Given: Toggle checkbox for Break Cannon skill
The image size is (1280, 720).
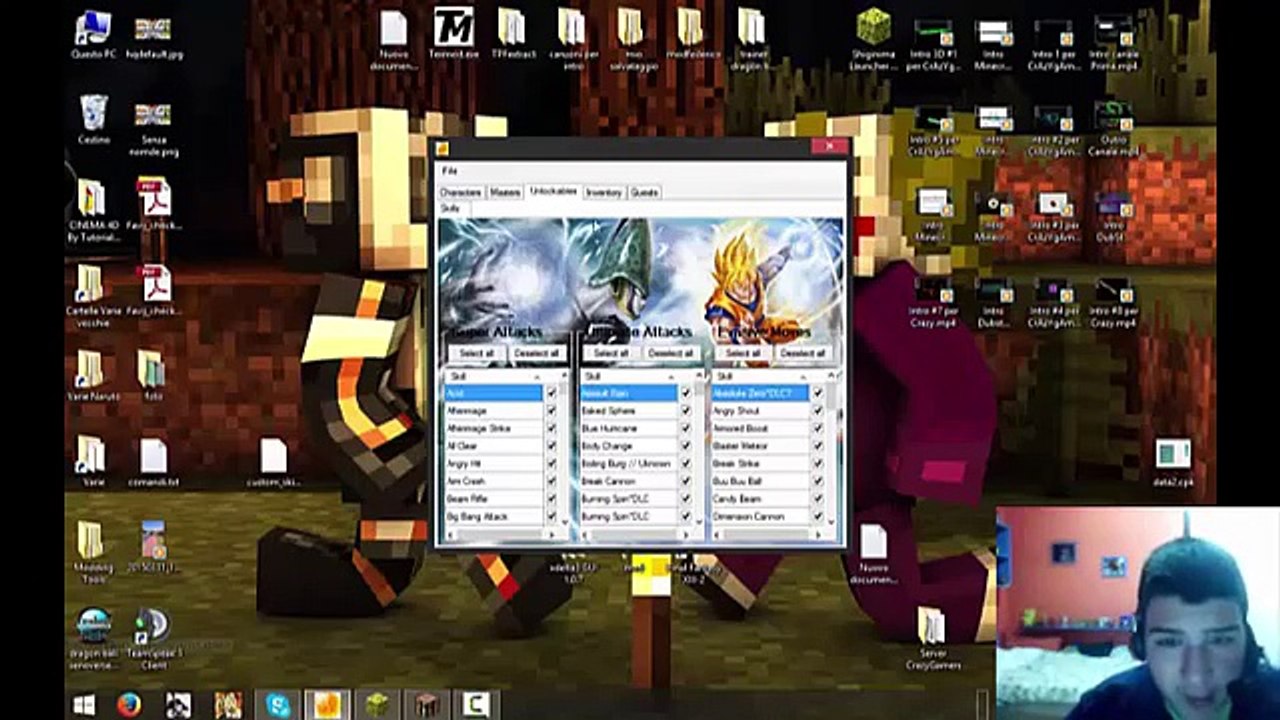Looking at the screenshot, I should 685,482.
